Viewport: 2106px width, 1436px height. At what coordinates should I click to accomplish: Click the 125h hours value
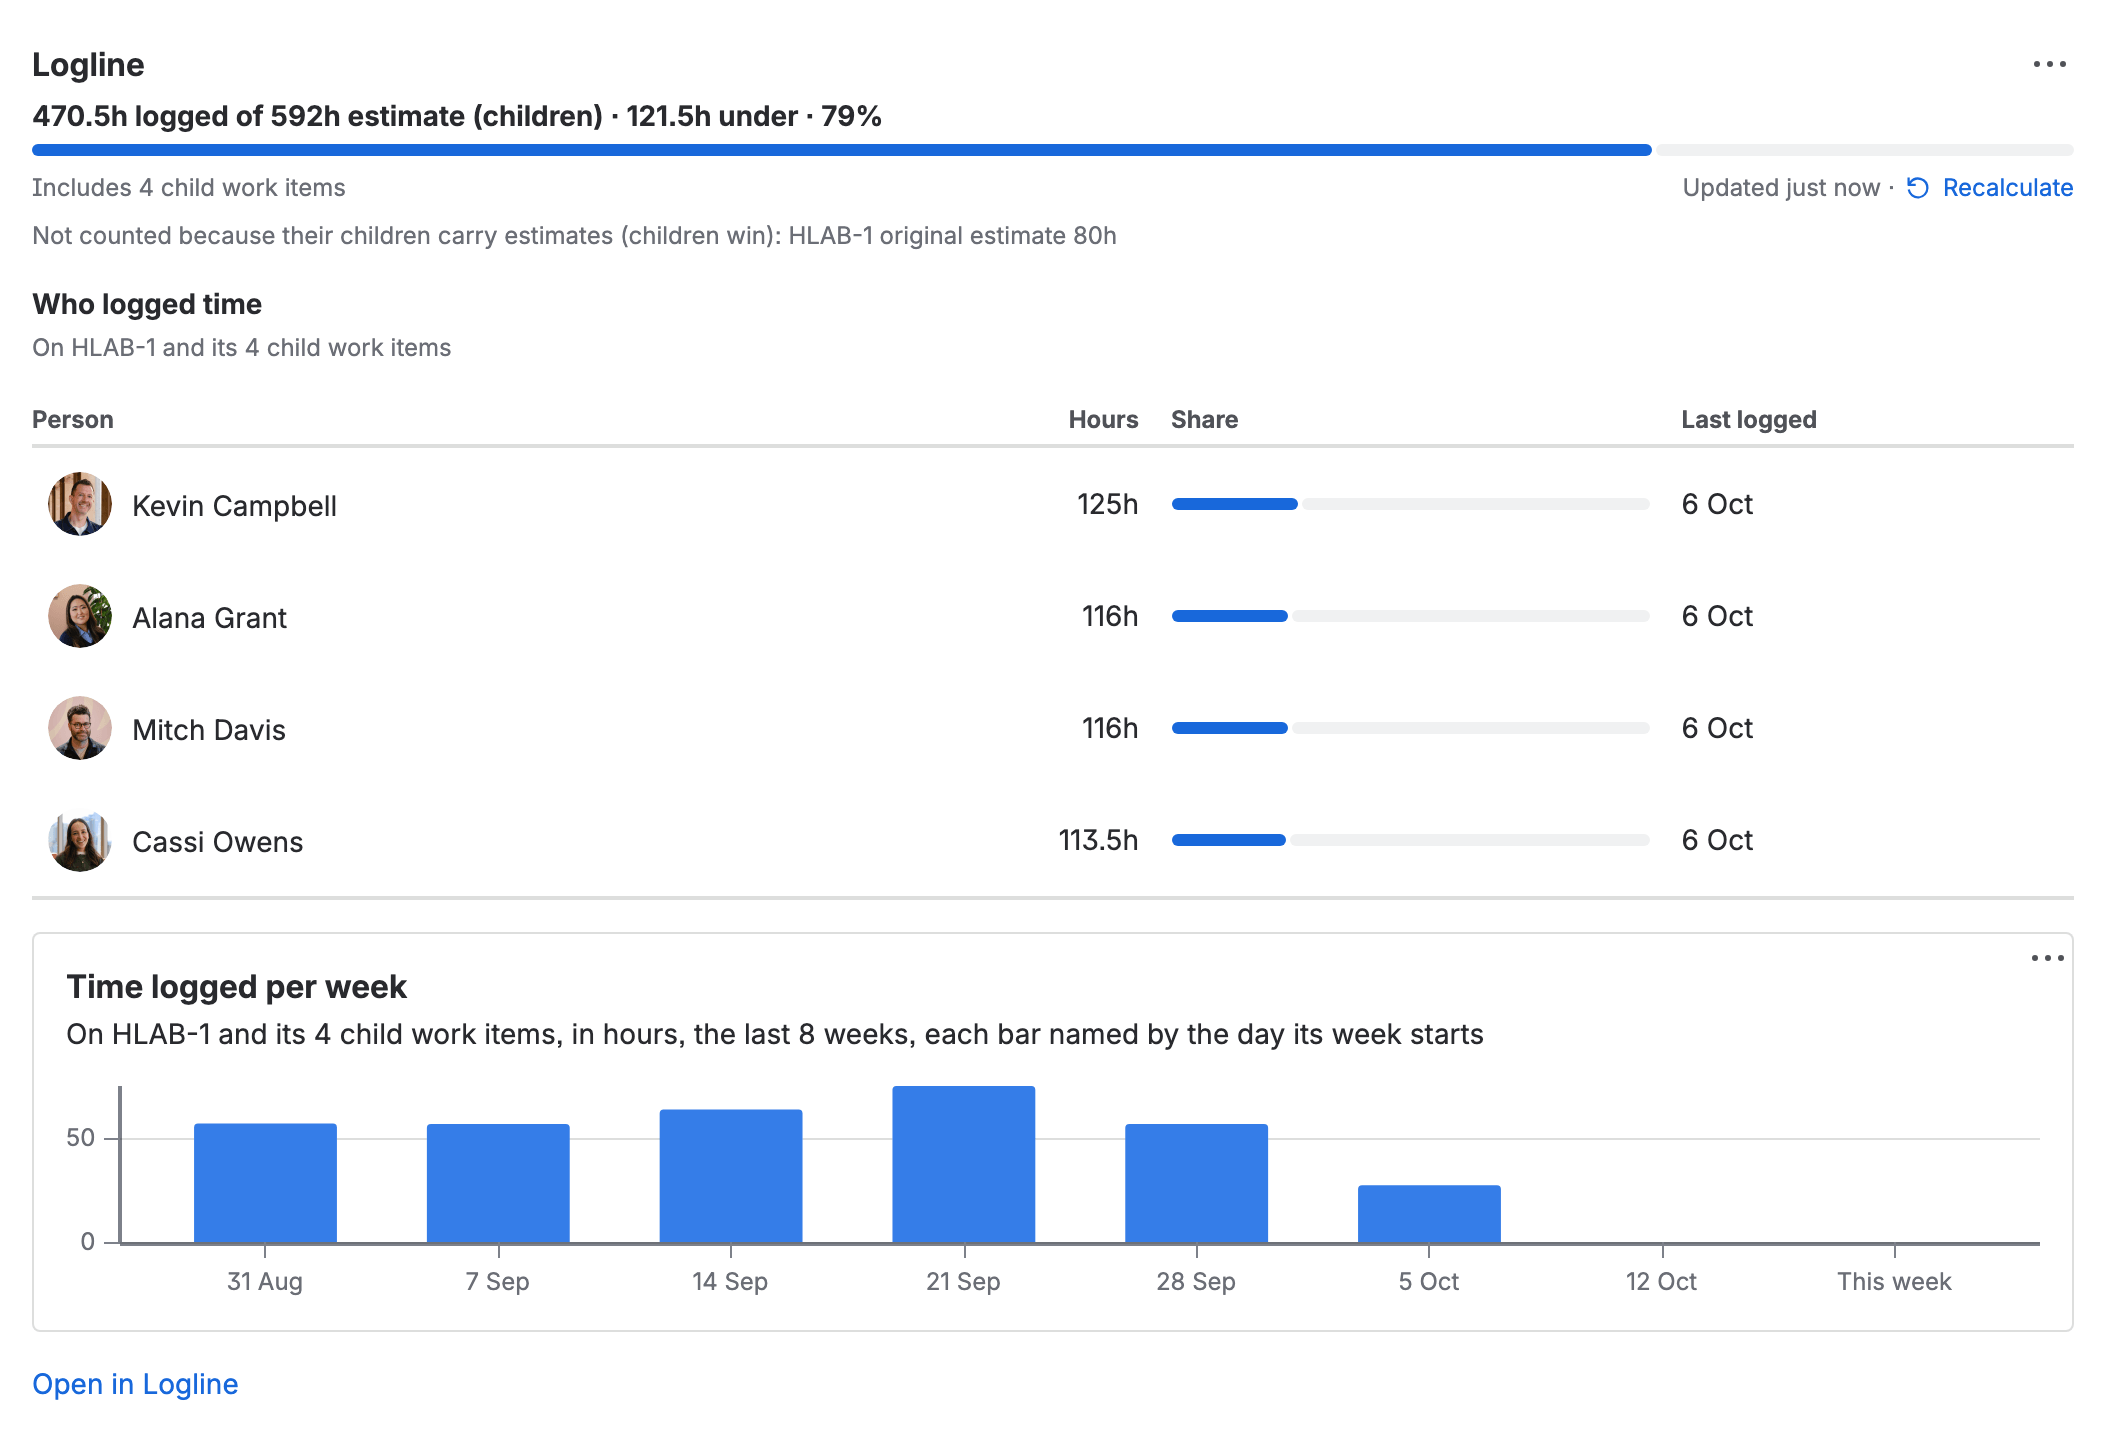pos(1107,504)
